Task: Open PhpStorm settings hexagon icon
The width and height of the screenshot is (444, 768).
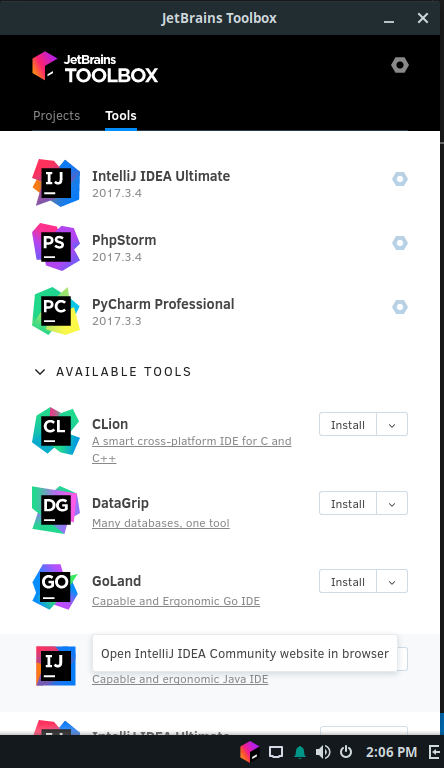Action: pyautogui.click(x=399, y=243)
